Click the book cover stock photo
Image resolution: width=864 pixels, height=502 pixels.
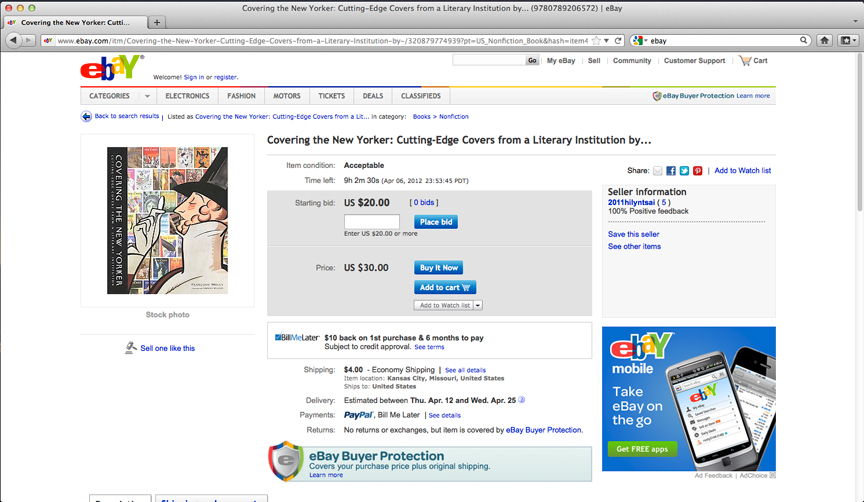[168, 220]
